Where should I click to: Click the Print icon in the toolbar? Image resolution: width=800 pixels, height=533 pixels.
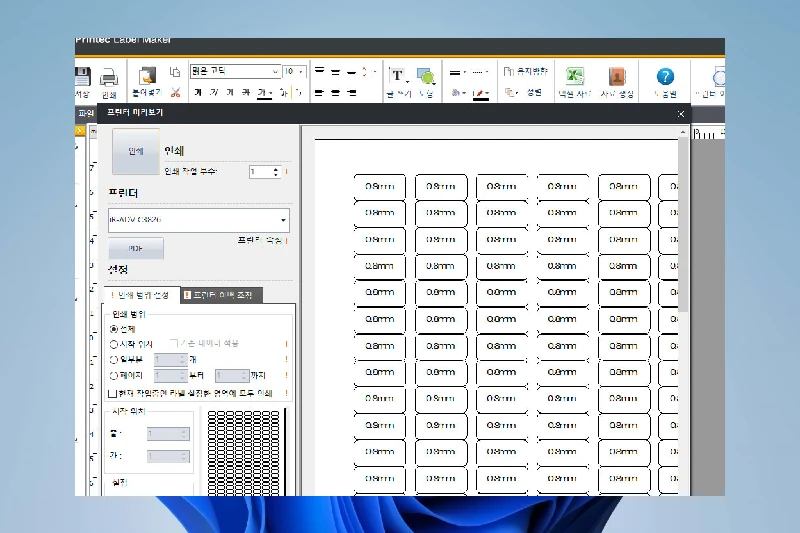click(109, 77)
